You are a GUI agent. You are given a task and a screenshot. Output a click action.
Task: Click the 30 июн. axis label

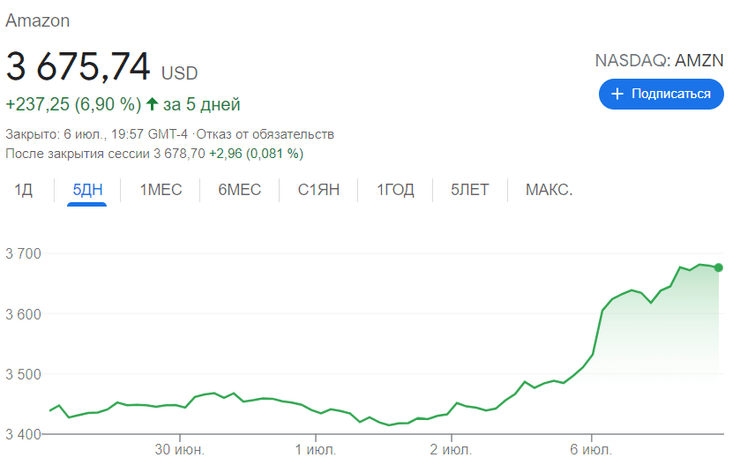[180, 449]
